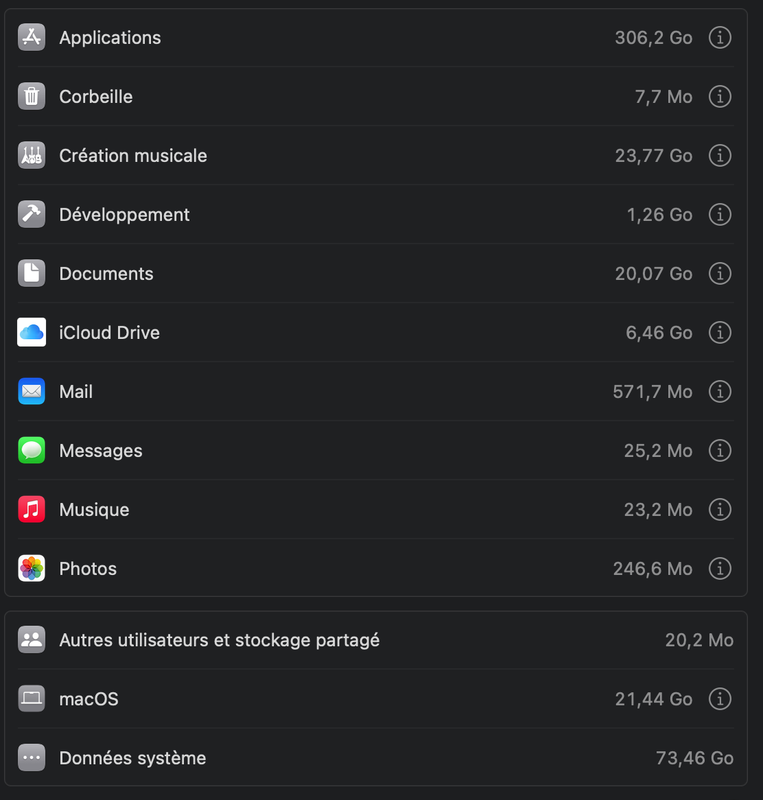Screen dimensions: 763x800
Task: Click the Applications App Store icon
Action: (x=32, y=38)
